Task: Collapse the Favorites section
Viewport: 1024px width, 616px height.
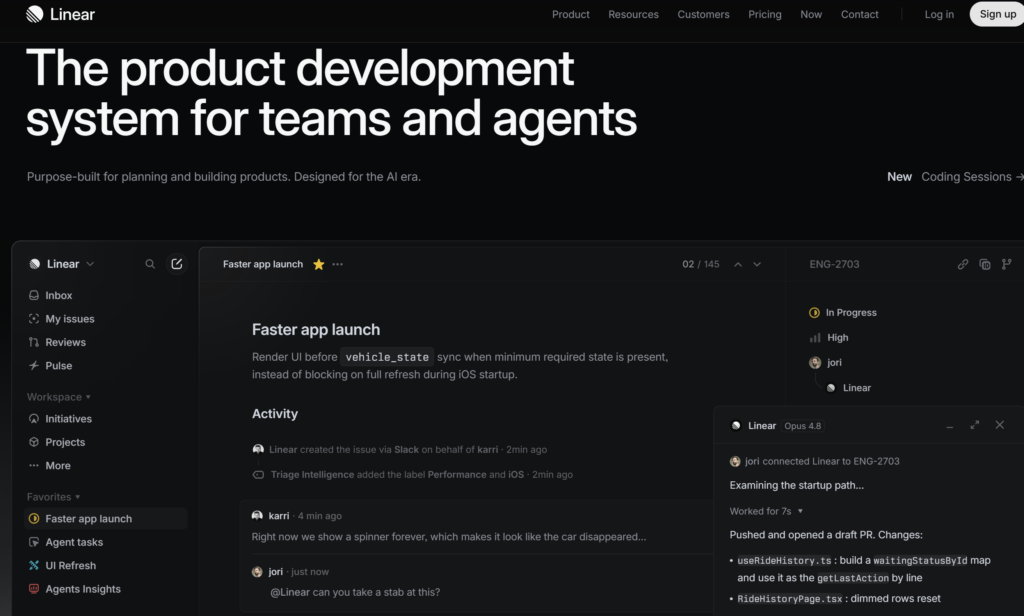Action: (x=54, y=496)
